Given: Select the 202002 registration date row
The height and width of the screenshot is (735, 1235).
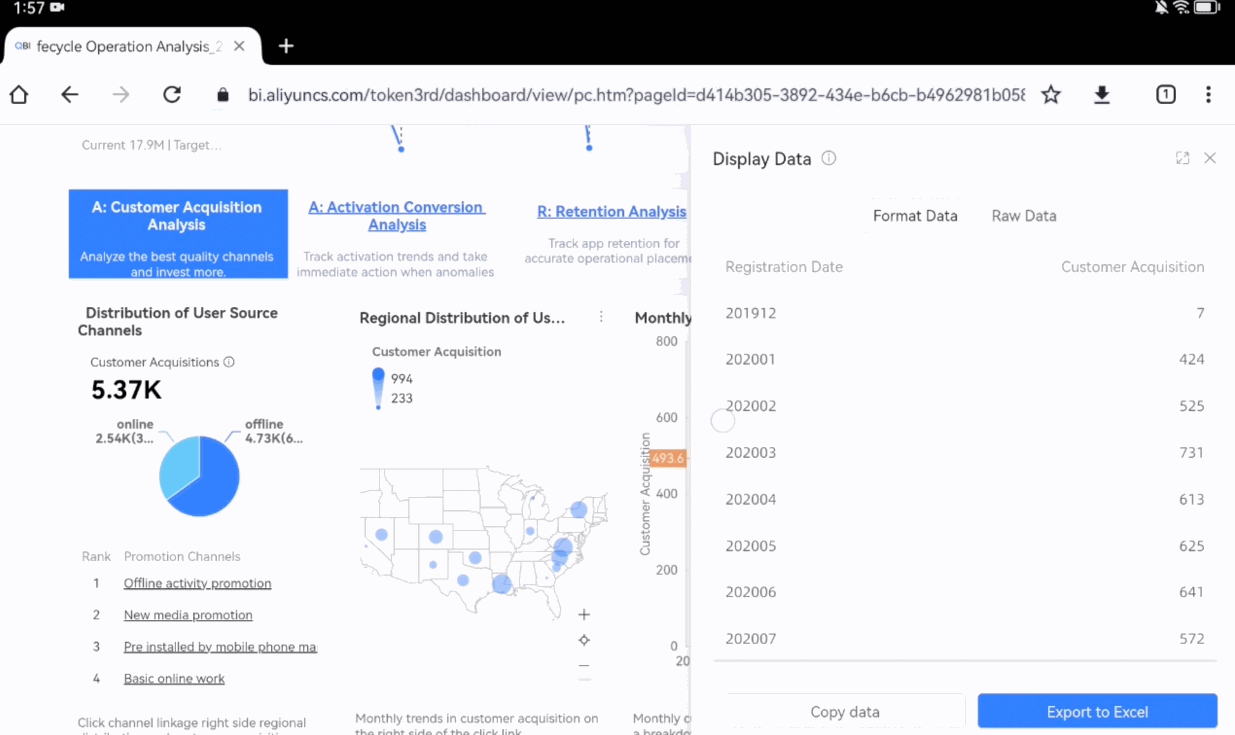Looking at the screenshot, I should [965, 406].
